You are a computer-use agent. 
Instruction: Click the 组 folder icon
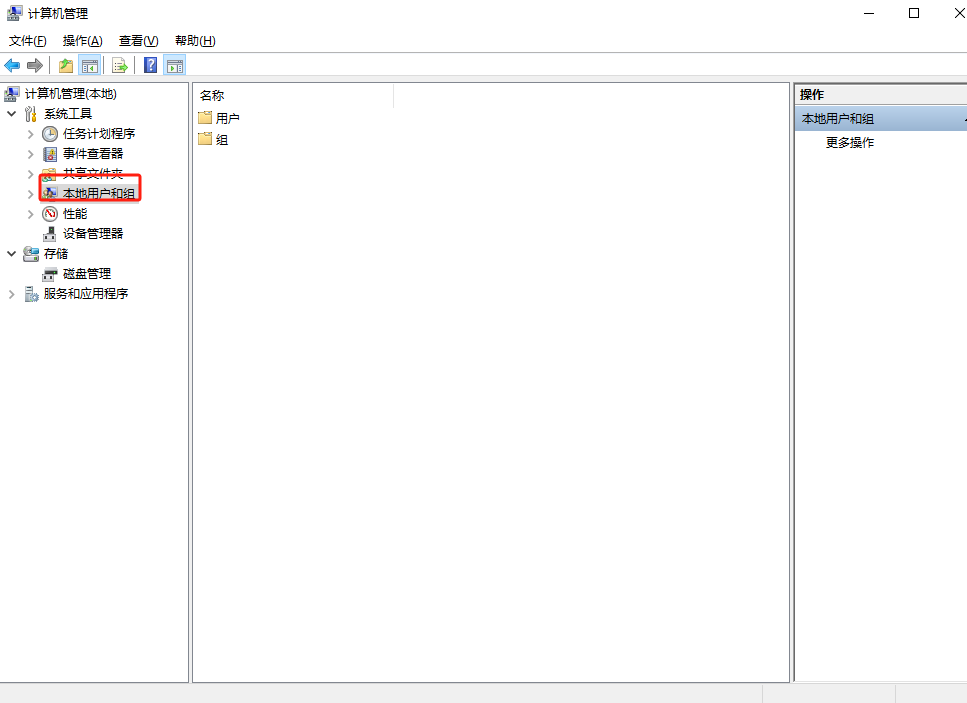coord(205,139)
